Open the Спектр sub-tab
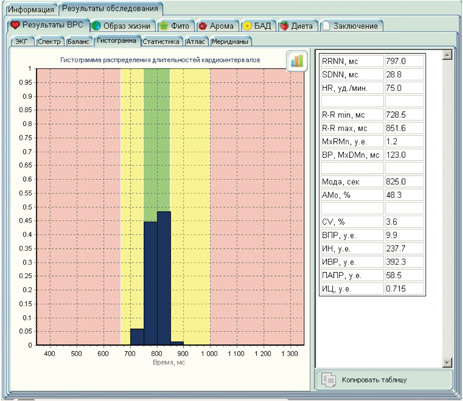463x401 pixels. point(49,42)
